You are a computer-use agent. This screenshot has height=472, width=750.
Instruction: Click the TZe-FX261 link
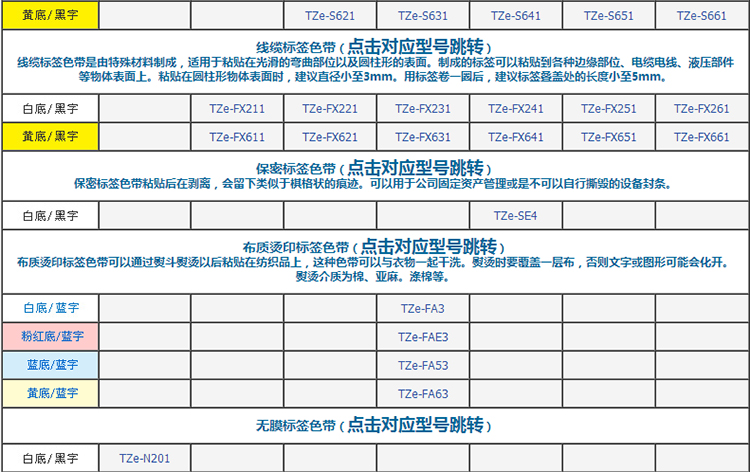click(x=701, y=109)
